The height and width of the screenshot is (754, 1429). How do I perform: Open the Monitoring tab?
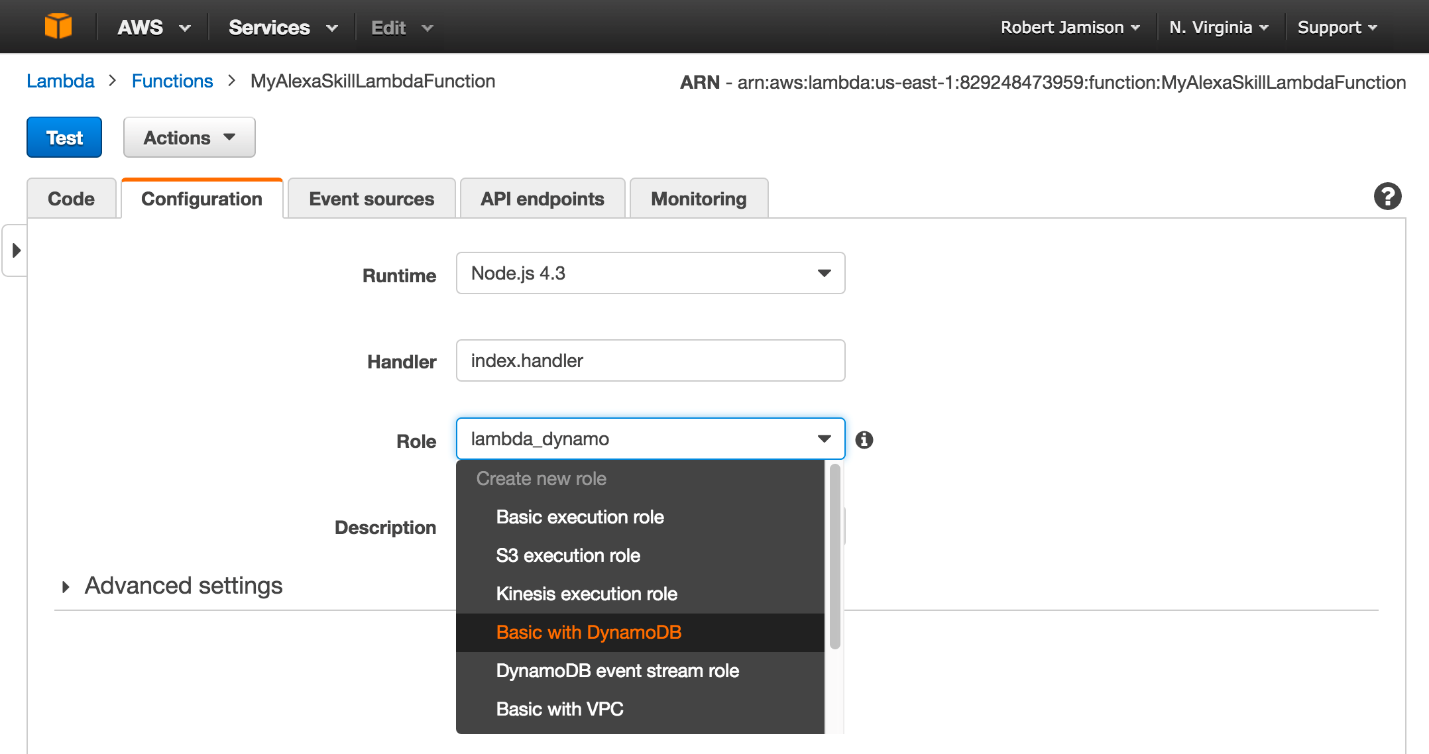(698, 199)
